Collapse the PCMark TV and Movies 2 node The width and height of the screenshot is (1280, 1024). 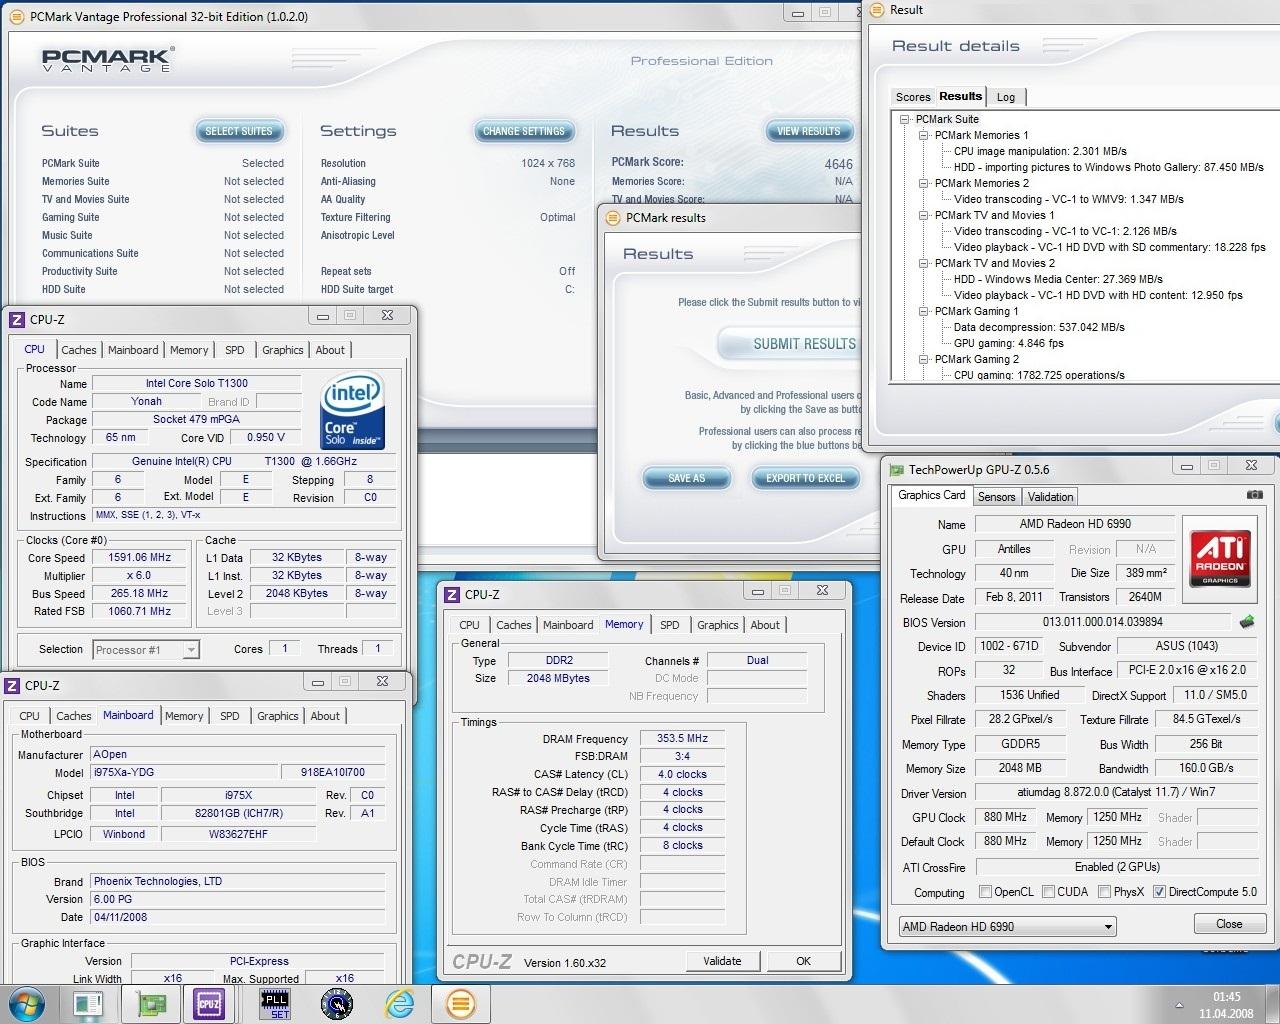point(924,263)
